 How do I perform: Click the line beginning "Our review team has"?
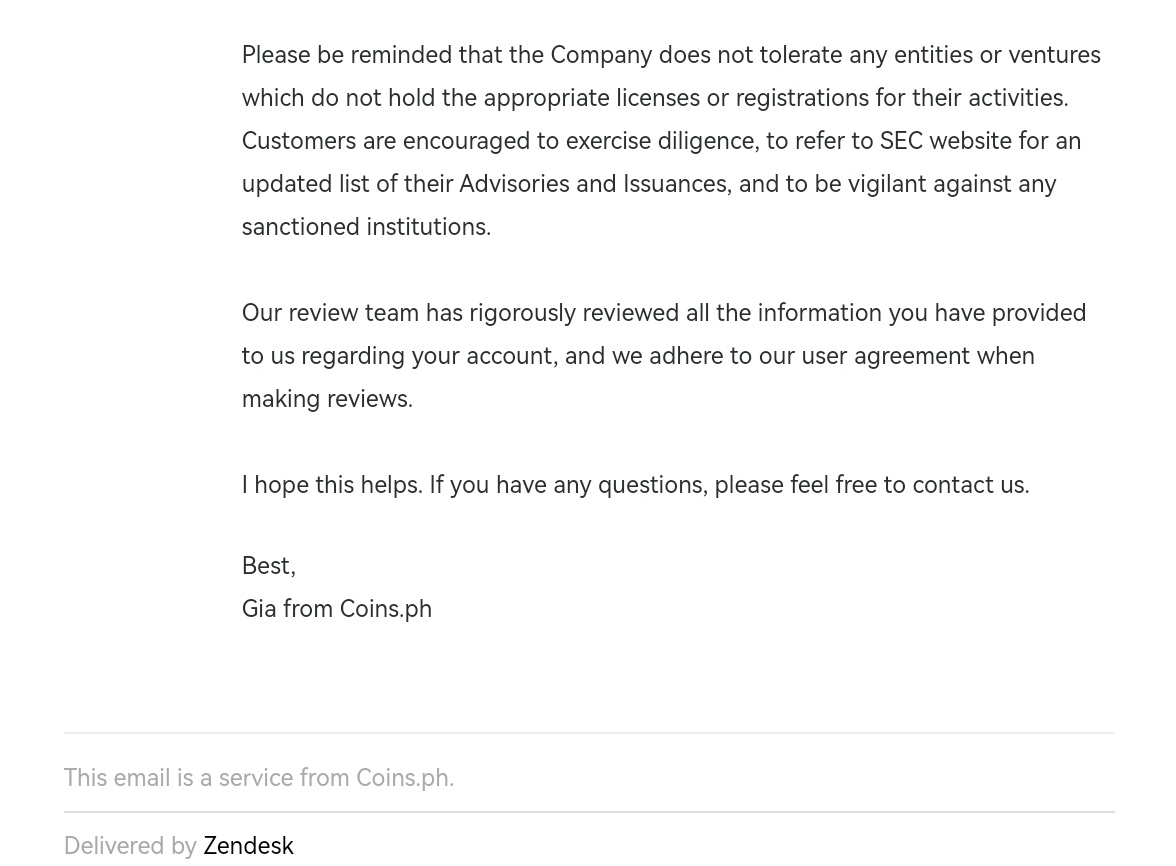coord(663,313)
